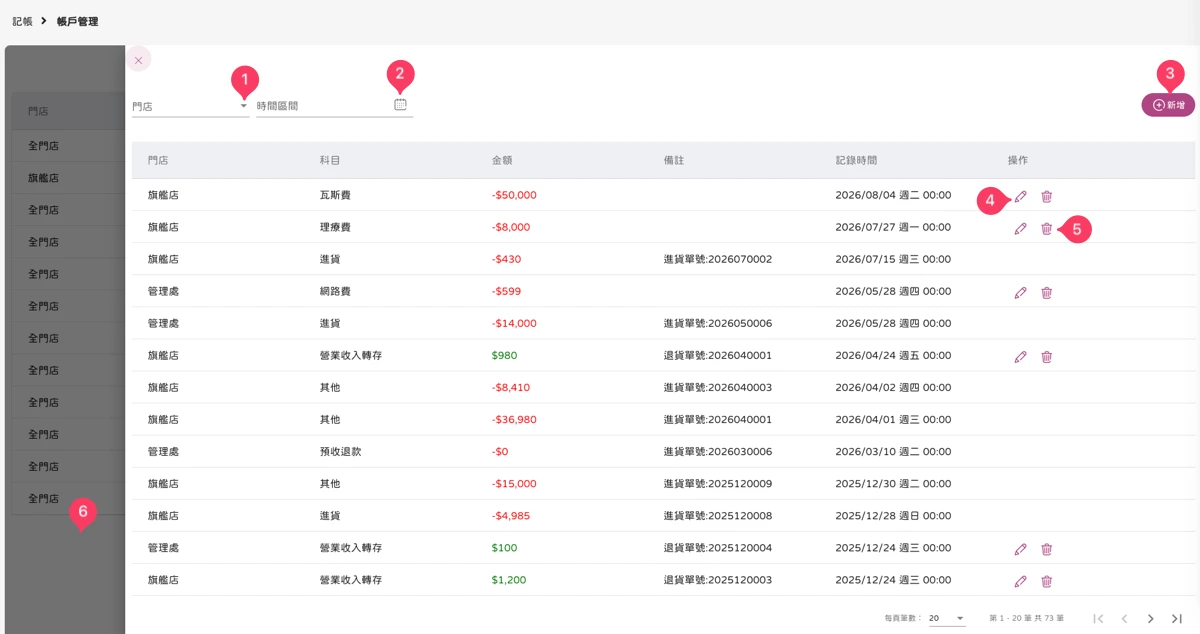Click the 金額 column header
This screenshot has width=1200, height=634.
tap(502, 160)
